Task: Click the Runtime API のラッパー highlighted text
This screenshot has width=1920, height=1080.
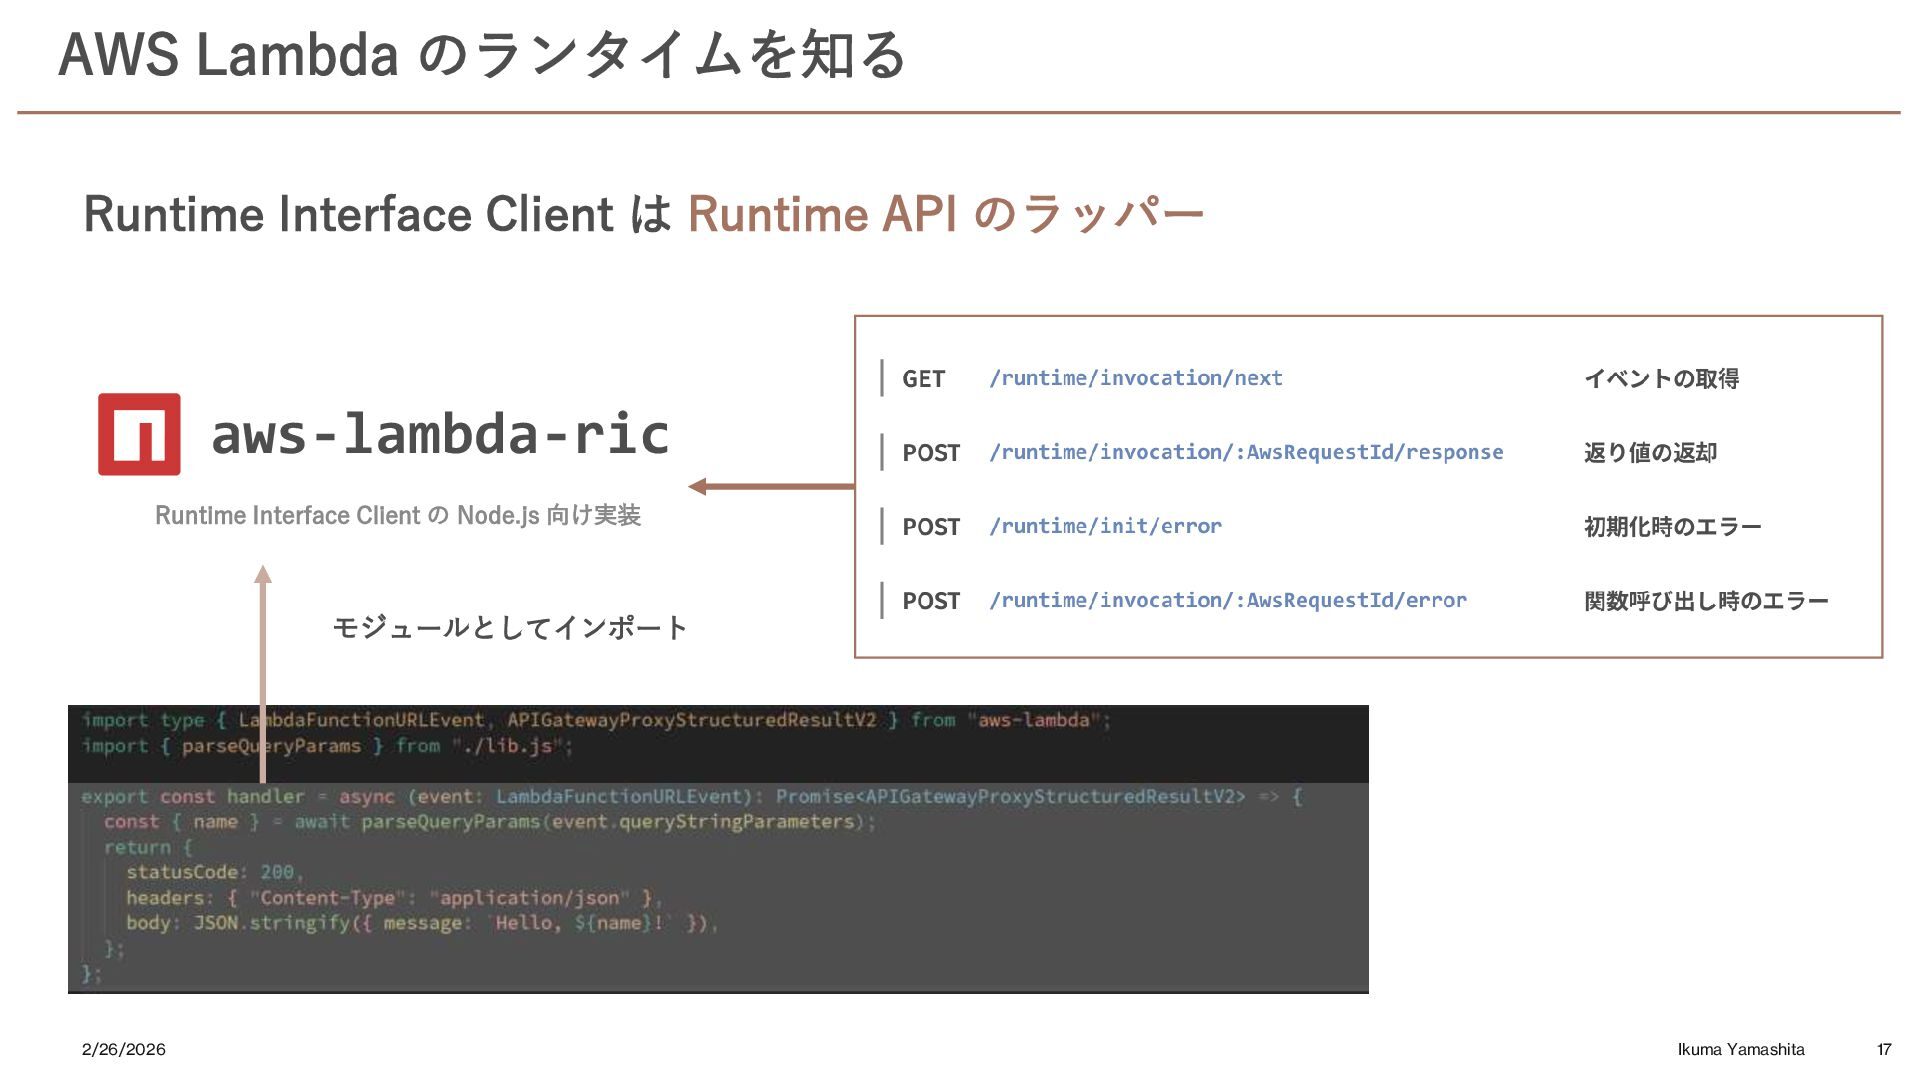Action: 945,214
